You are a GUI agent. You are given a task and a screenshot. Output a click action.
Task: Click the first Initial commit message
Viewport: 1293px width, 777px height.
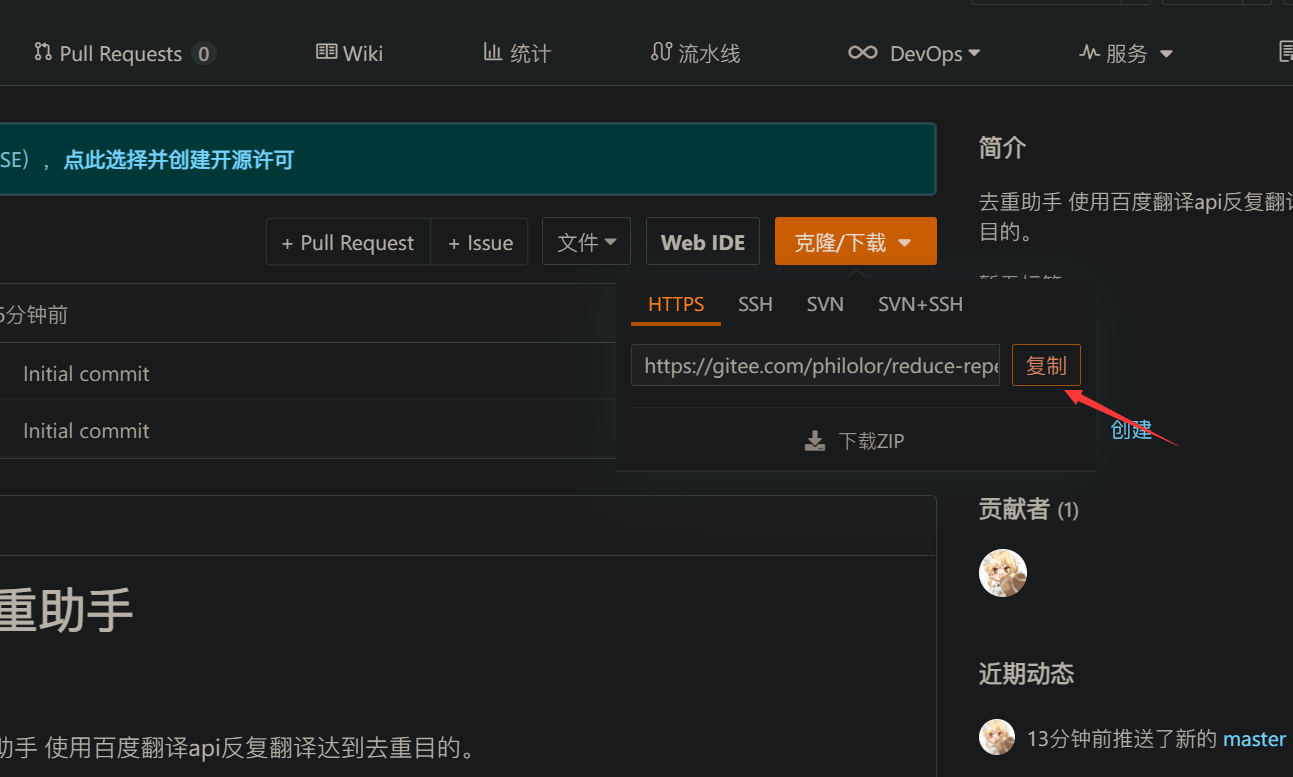pyautogui.click(x=86, y=373)
